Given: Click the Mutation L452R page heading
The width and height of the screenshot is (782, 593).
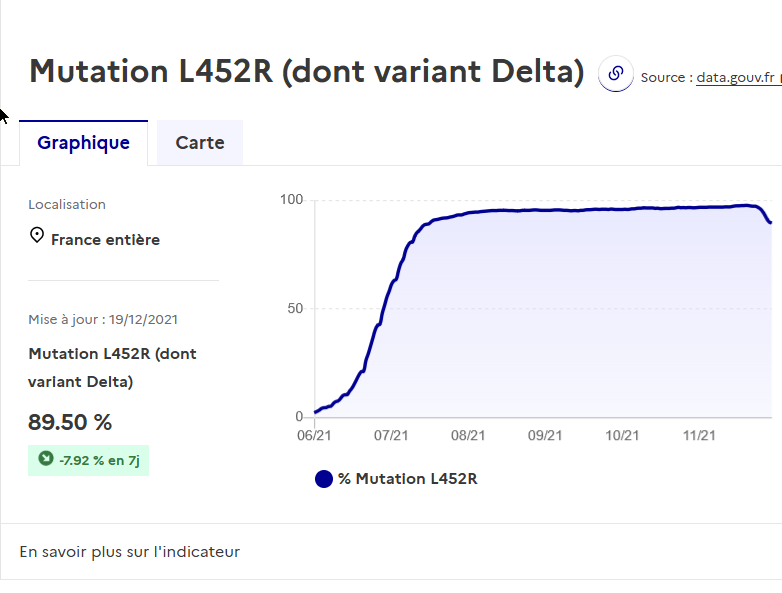Looking at the screenshot, I should click(x=306, y=72).
